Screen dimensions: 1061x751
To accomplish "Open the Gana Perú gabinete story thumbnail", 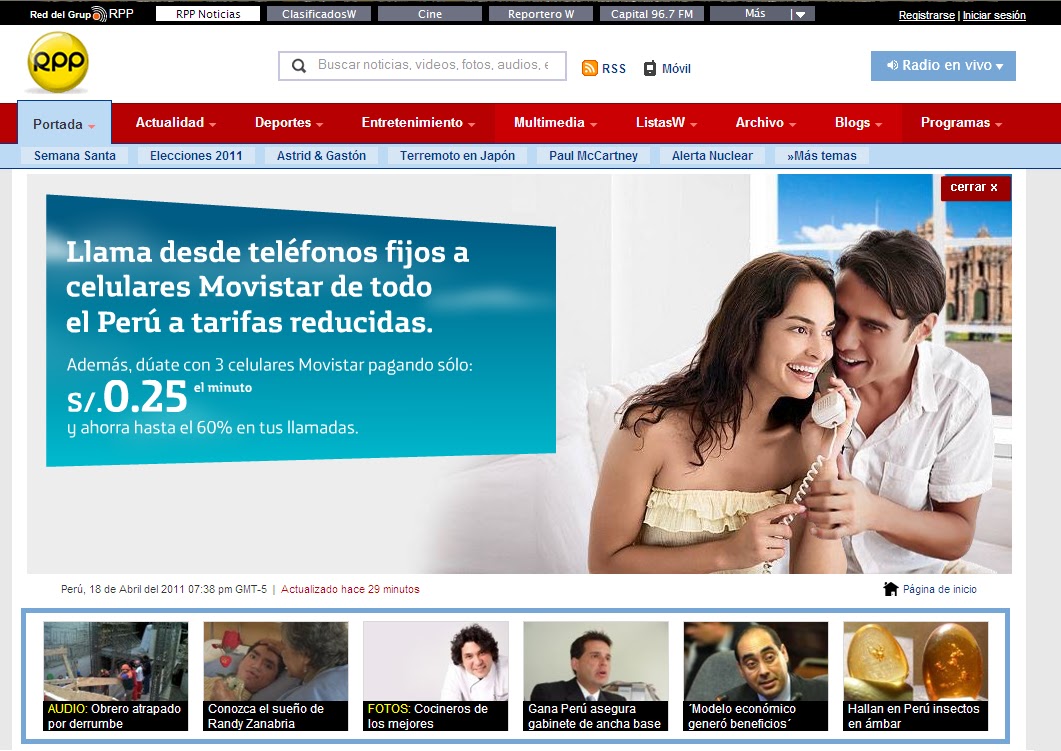I will tap(595, 661).
